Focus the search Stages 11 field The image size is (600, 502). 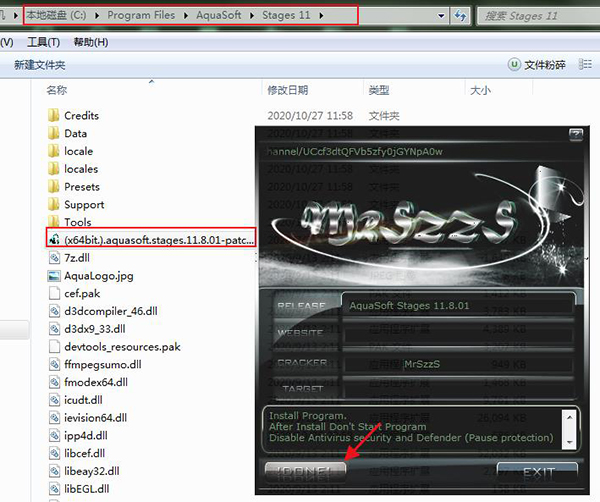click(538, 16)
